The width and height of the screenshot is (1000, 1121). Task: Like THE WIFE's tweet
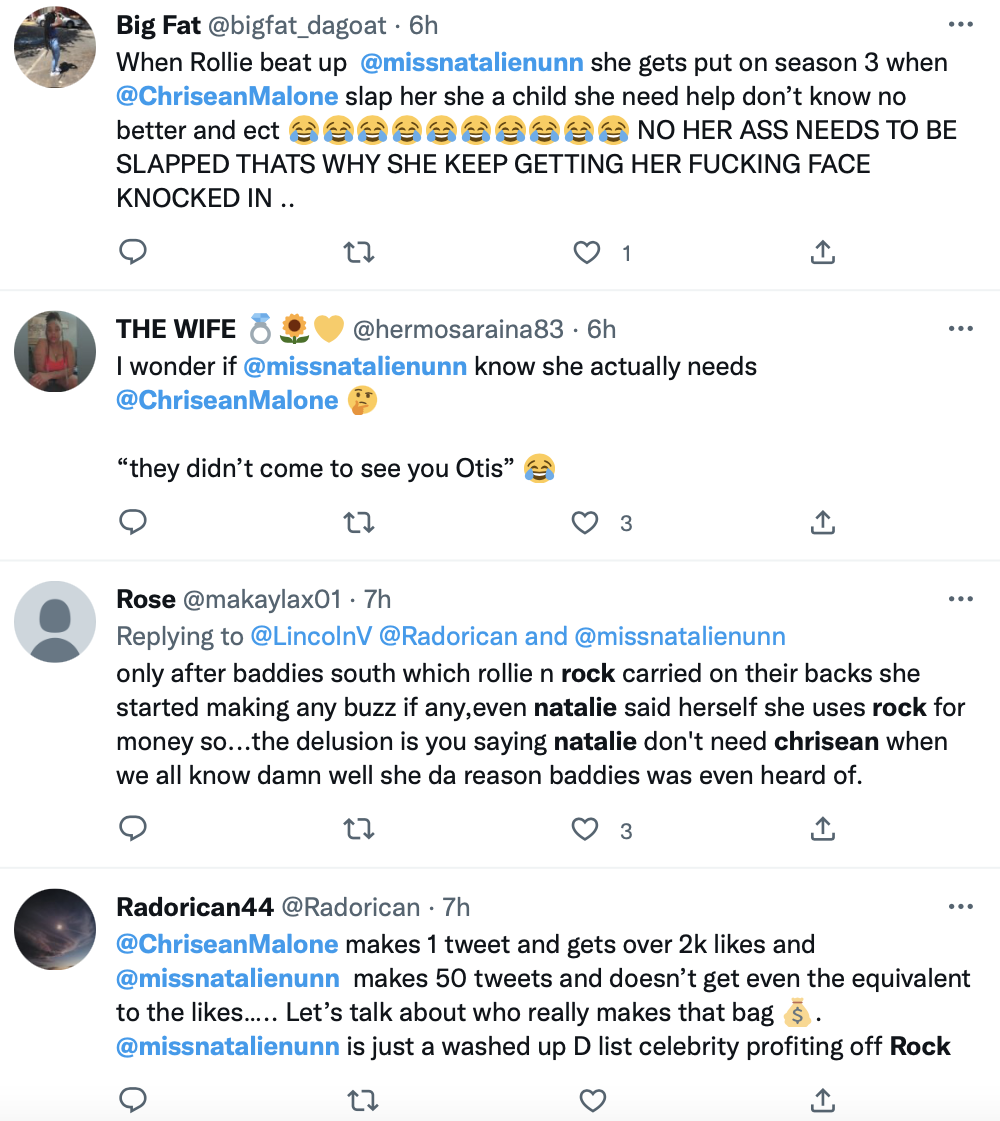click(586, 522)
